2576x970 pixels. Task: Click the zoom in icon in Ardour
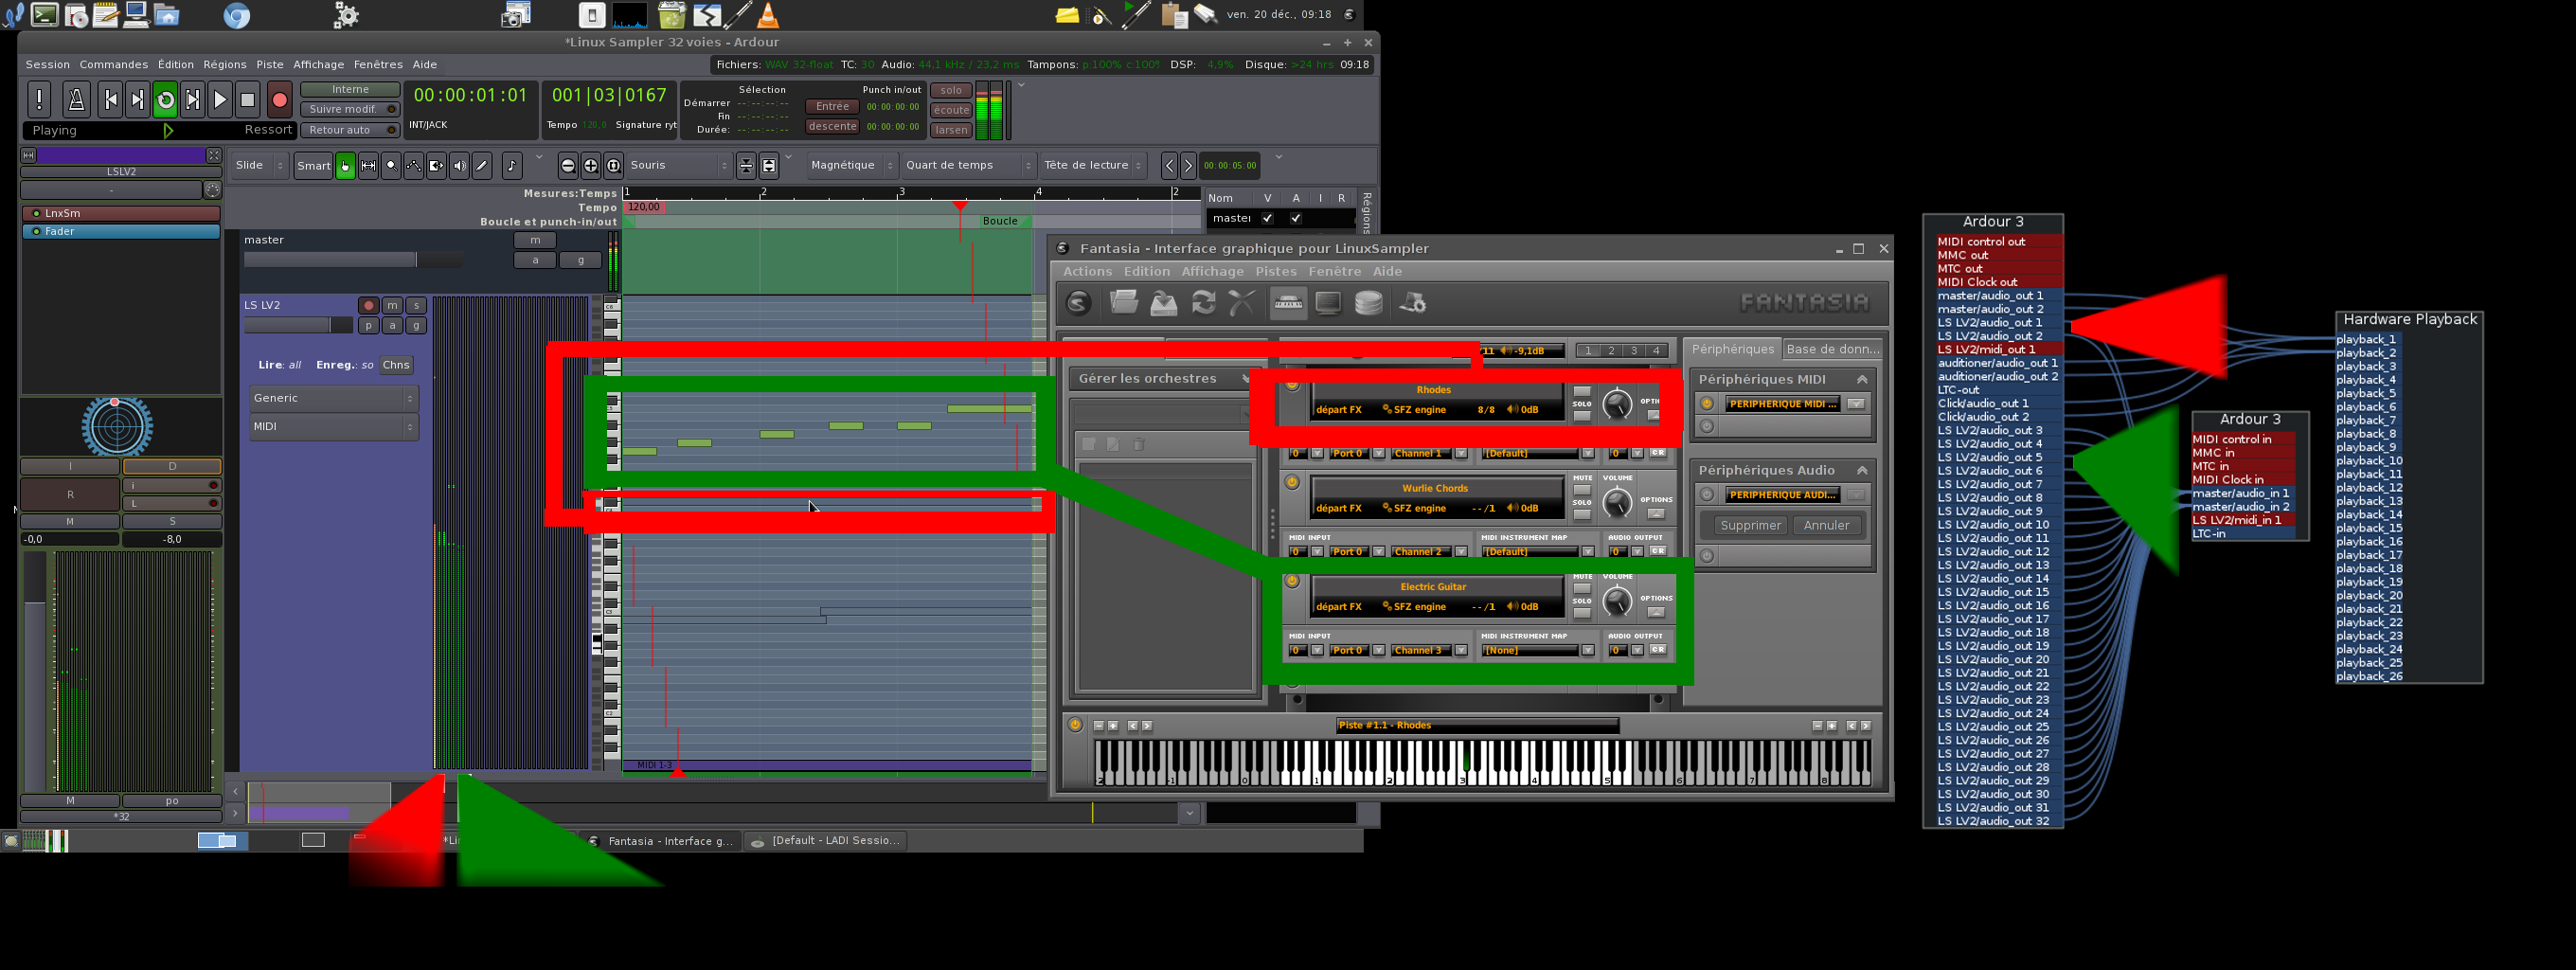pos(591,166)
